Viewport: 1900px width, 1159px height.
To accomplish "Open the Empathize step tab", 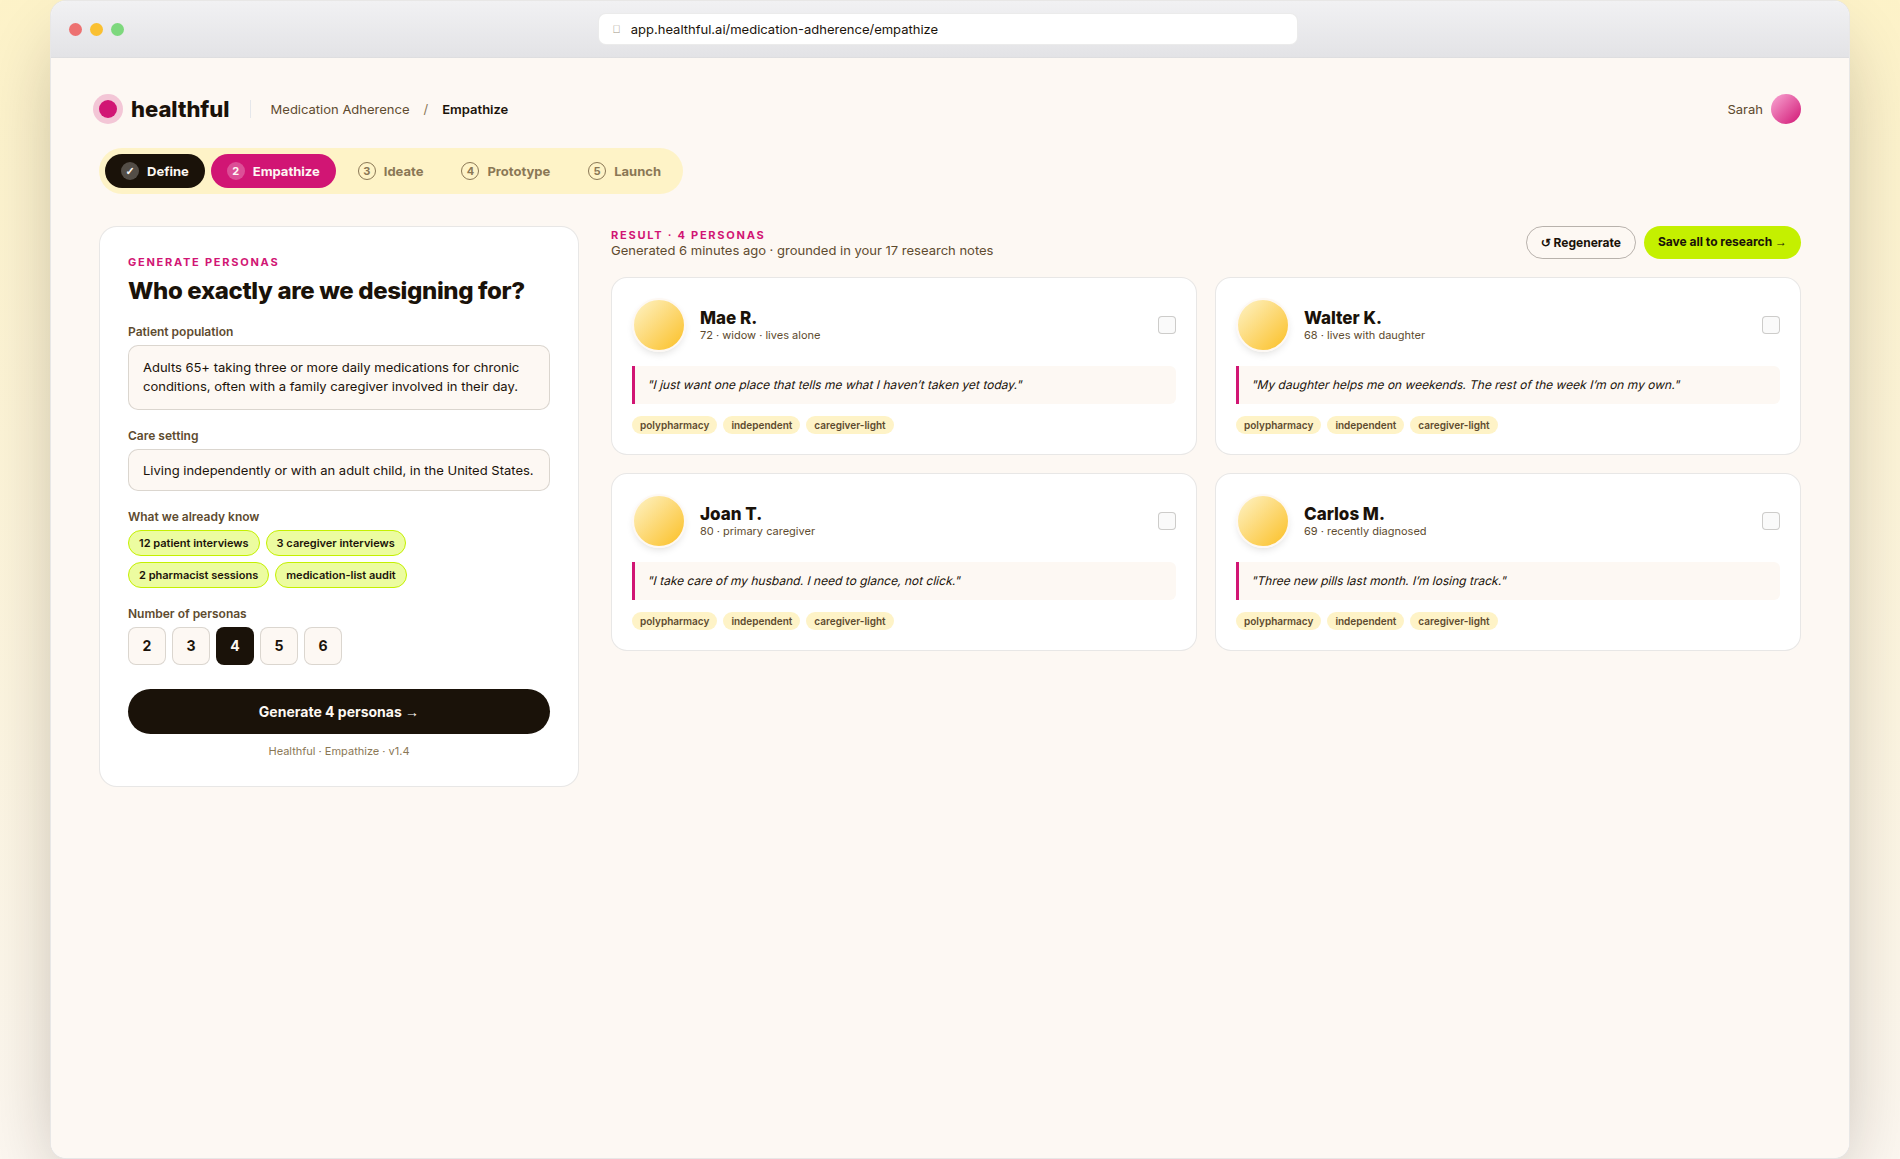I will (x=273, y=171).
